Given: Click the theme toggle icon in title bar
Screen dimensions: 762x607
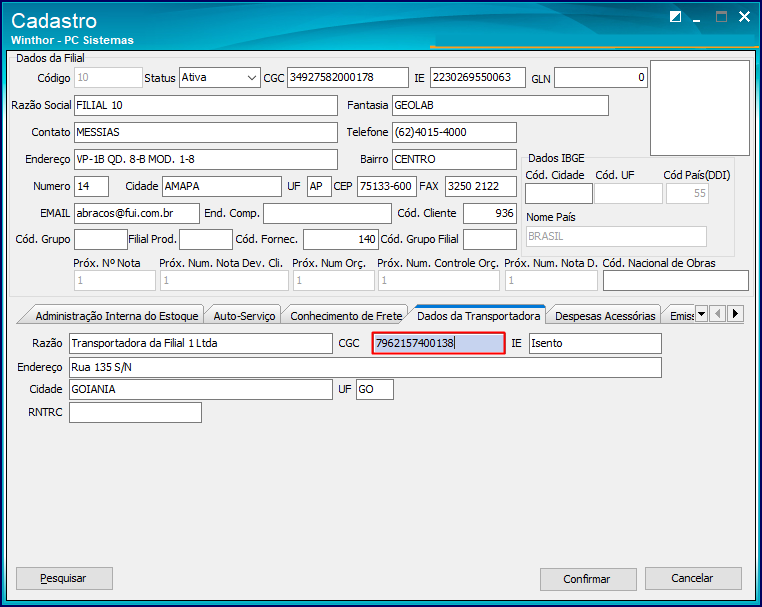Looking at the screenshot, I should 675,17.
